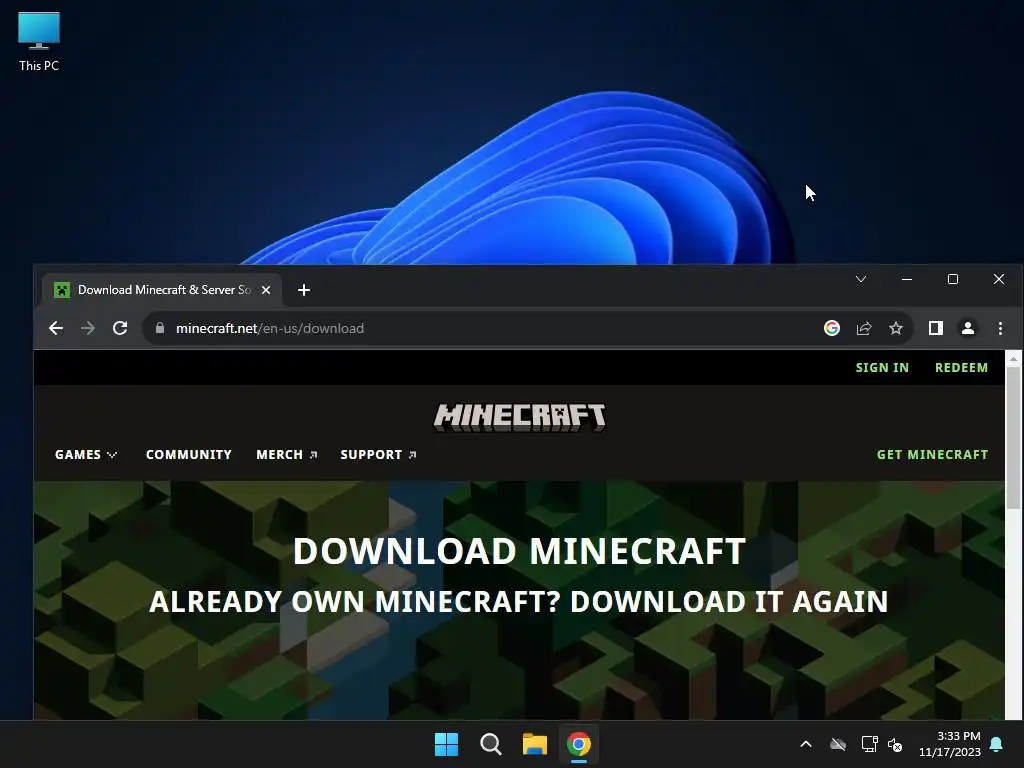Open Chrome tab search chevron
Viewport: 1024px width, 768px height.
click(861, 279)
